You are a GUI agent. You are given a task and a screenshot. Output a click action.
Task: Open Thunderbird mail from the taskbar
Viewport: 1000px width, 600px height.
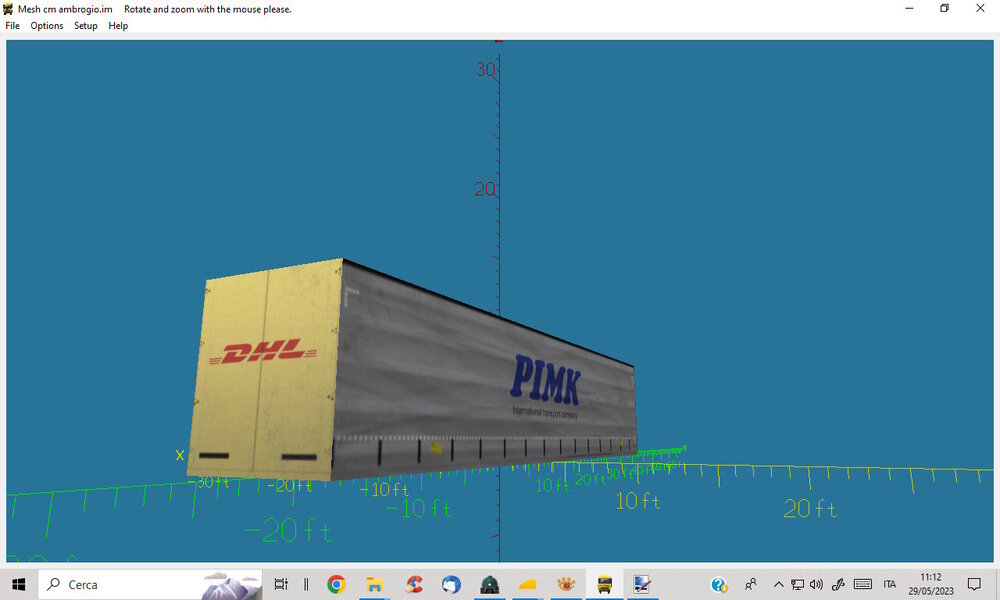[x=452, y=584]
